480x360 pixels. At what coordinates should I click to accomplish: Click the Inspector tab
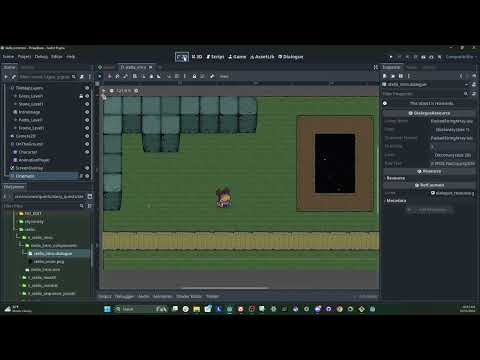(x=391, y=67)
